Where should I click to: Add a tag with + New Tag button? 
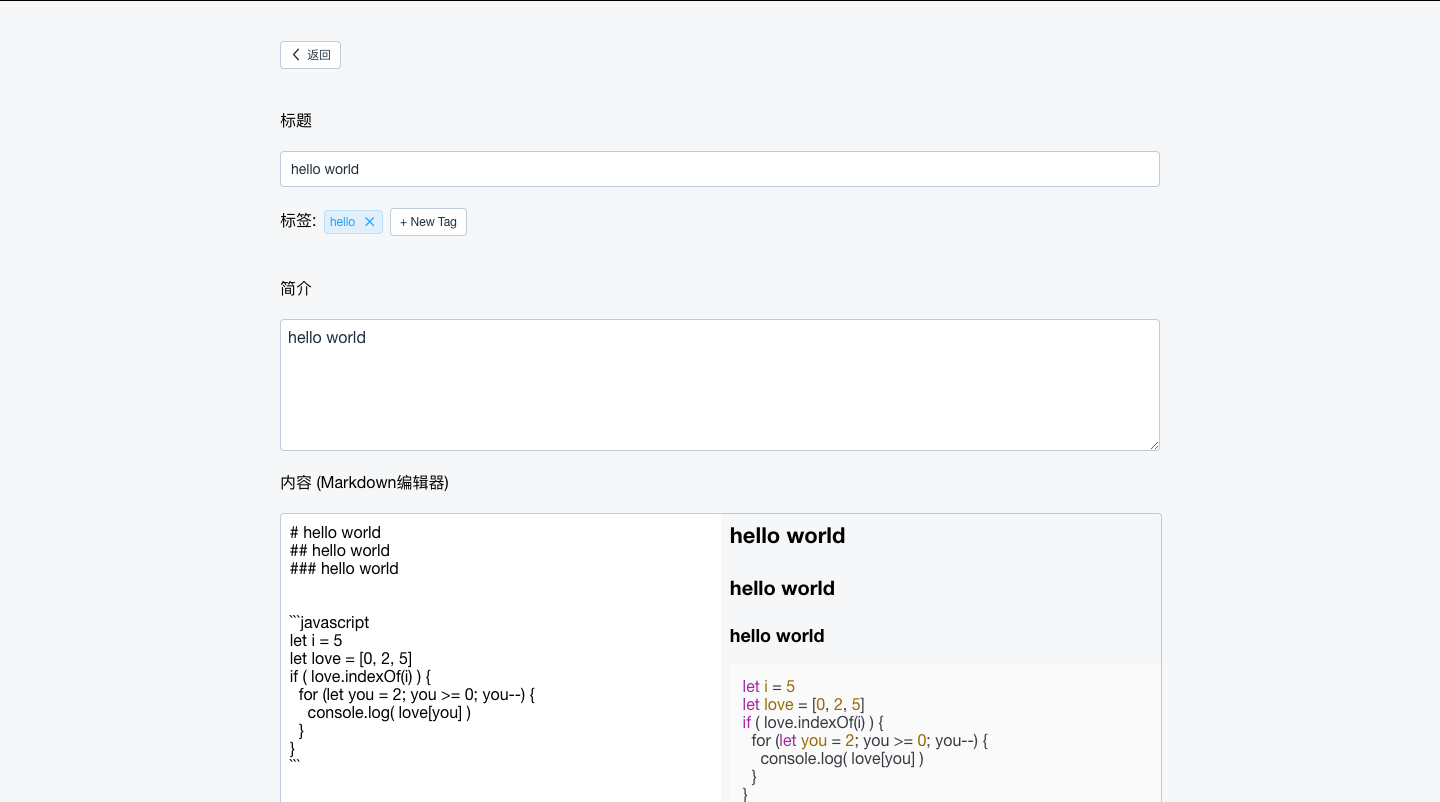pyautogui.click(x=428, y=222)
